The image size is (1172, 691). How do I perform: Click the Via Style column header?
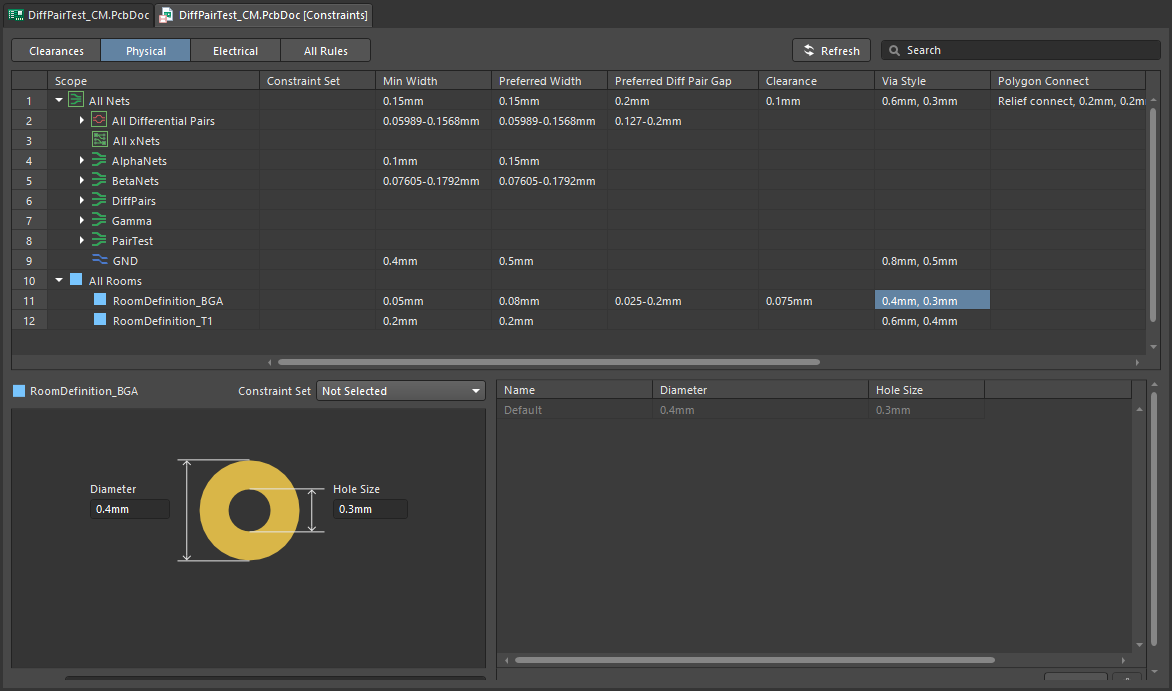[932, 81]
